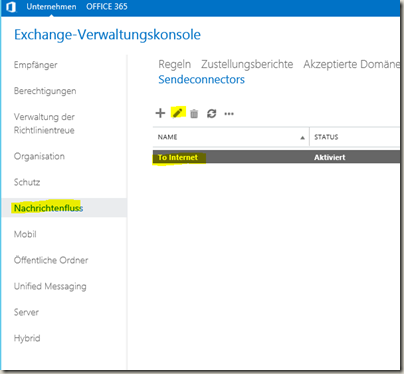
Task: Open the Unternehmen tab
Action: pyautogui.click(x=51, y=7)
